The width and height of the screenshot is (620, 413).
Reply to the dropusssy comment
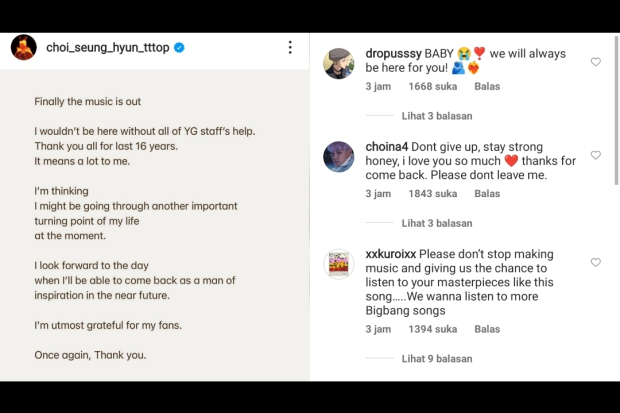click(x=487, y=86)
